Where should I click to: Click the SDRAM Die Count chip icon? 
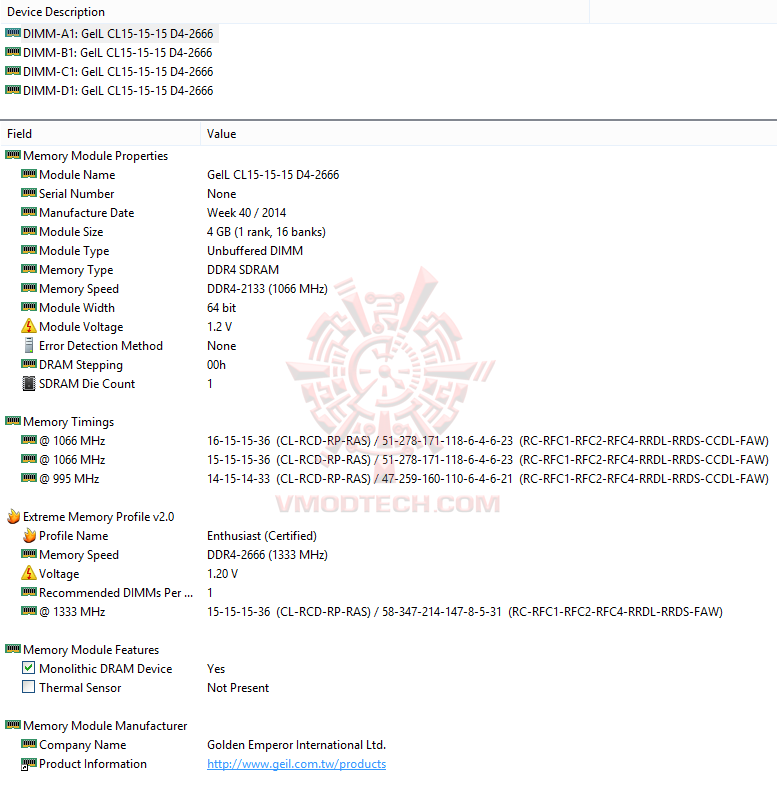tap(29, 384)
